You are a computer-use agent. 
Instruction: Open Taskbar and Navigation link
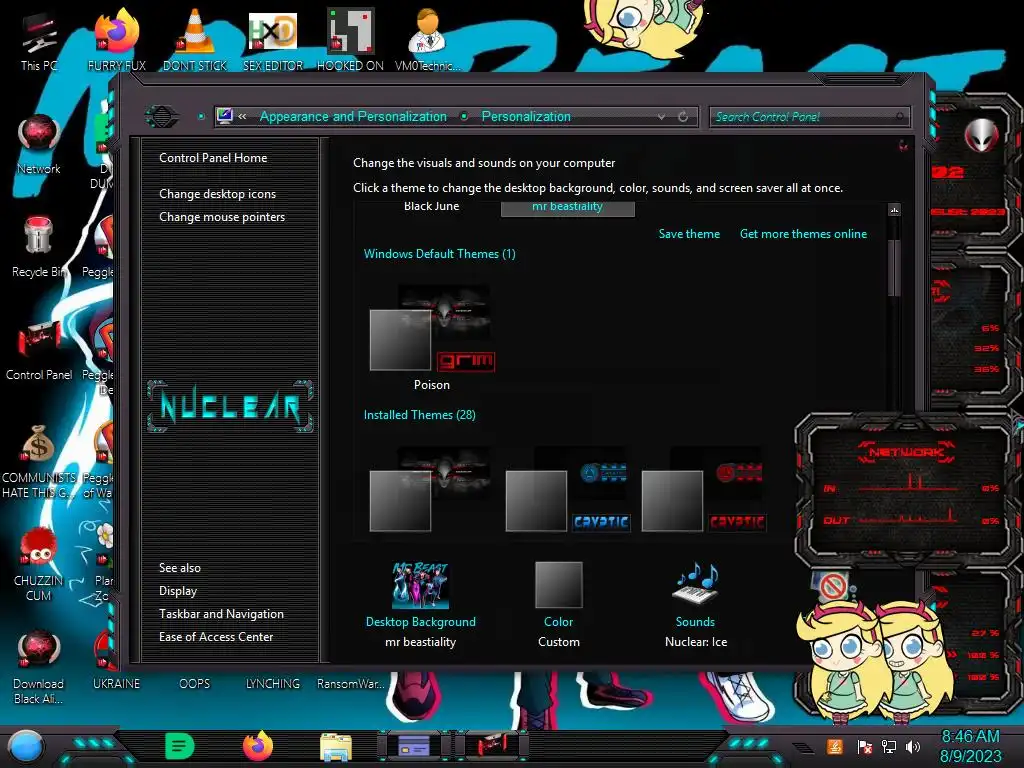(x=221, y=614)
